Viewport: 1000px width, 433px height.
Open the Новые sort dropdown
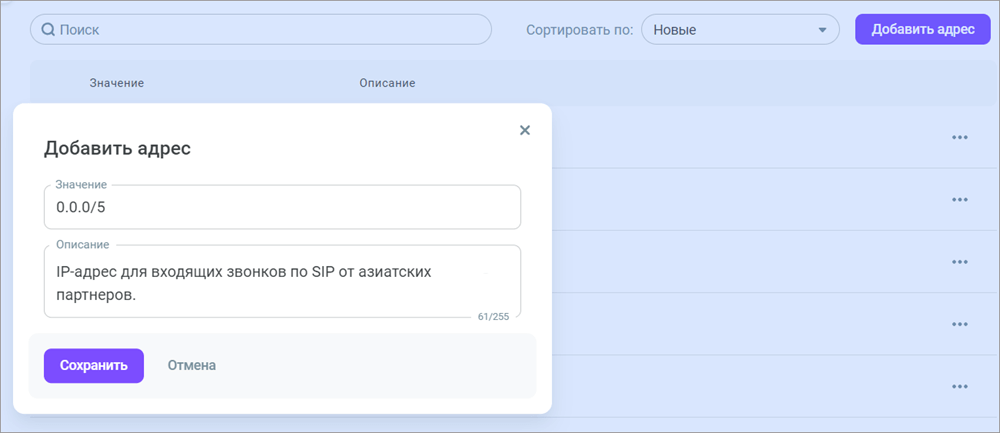click(x=740, y=29)
